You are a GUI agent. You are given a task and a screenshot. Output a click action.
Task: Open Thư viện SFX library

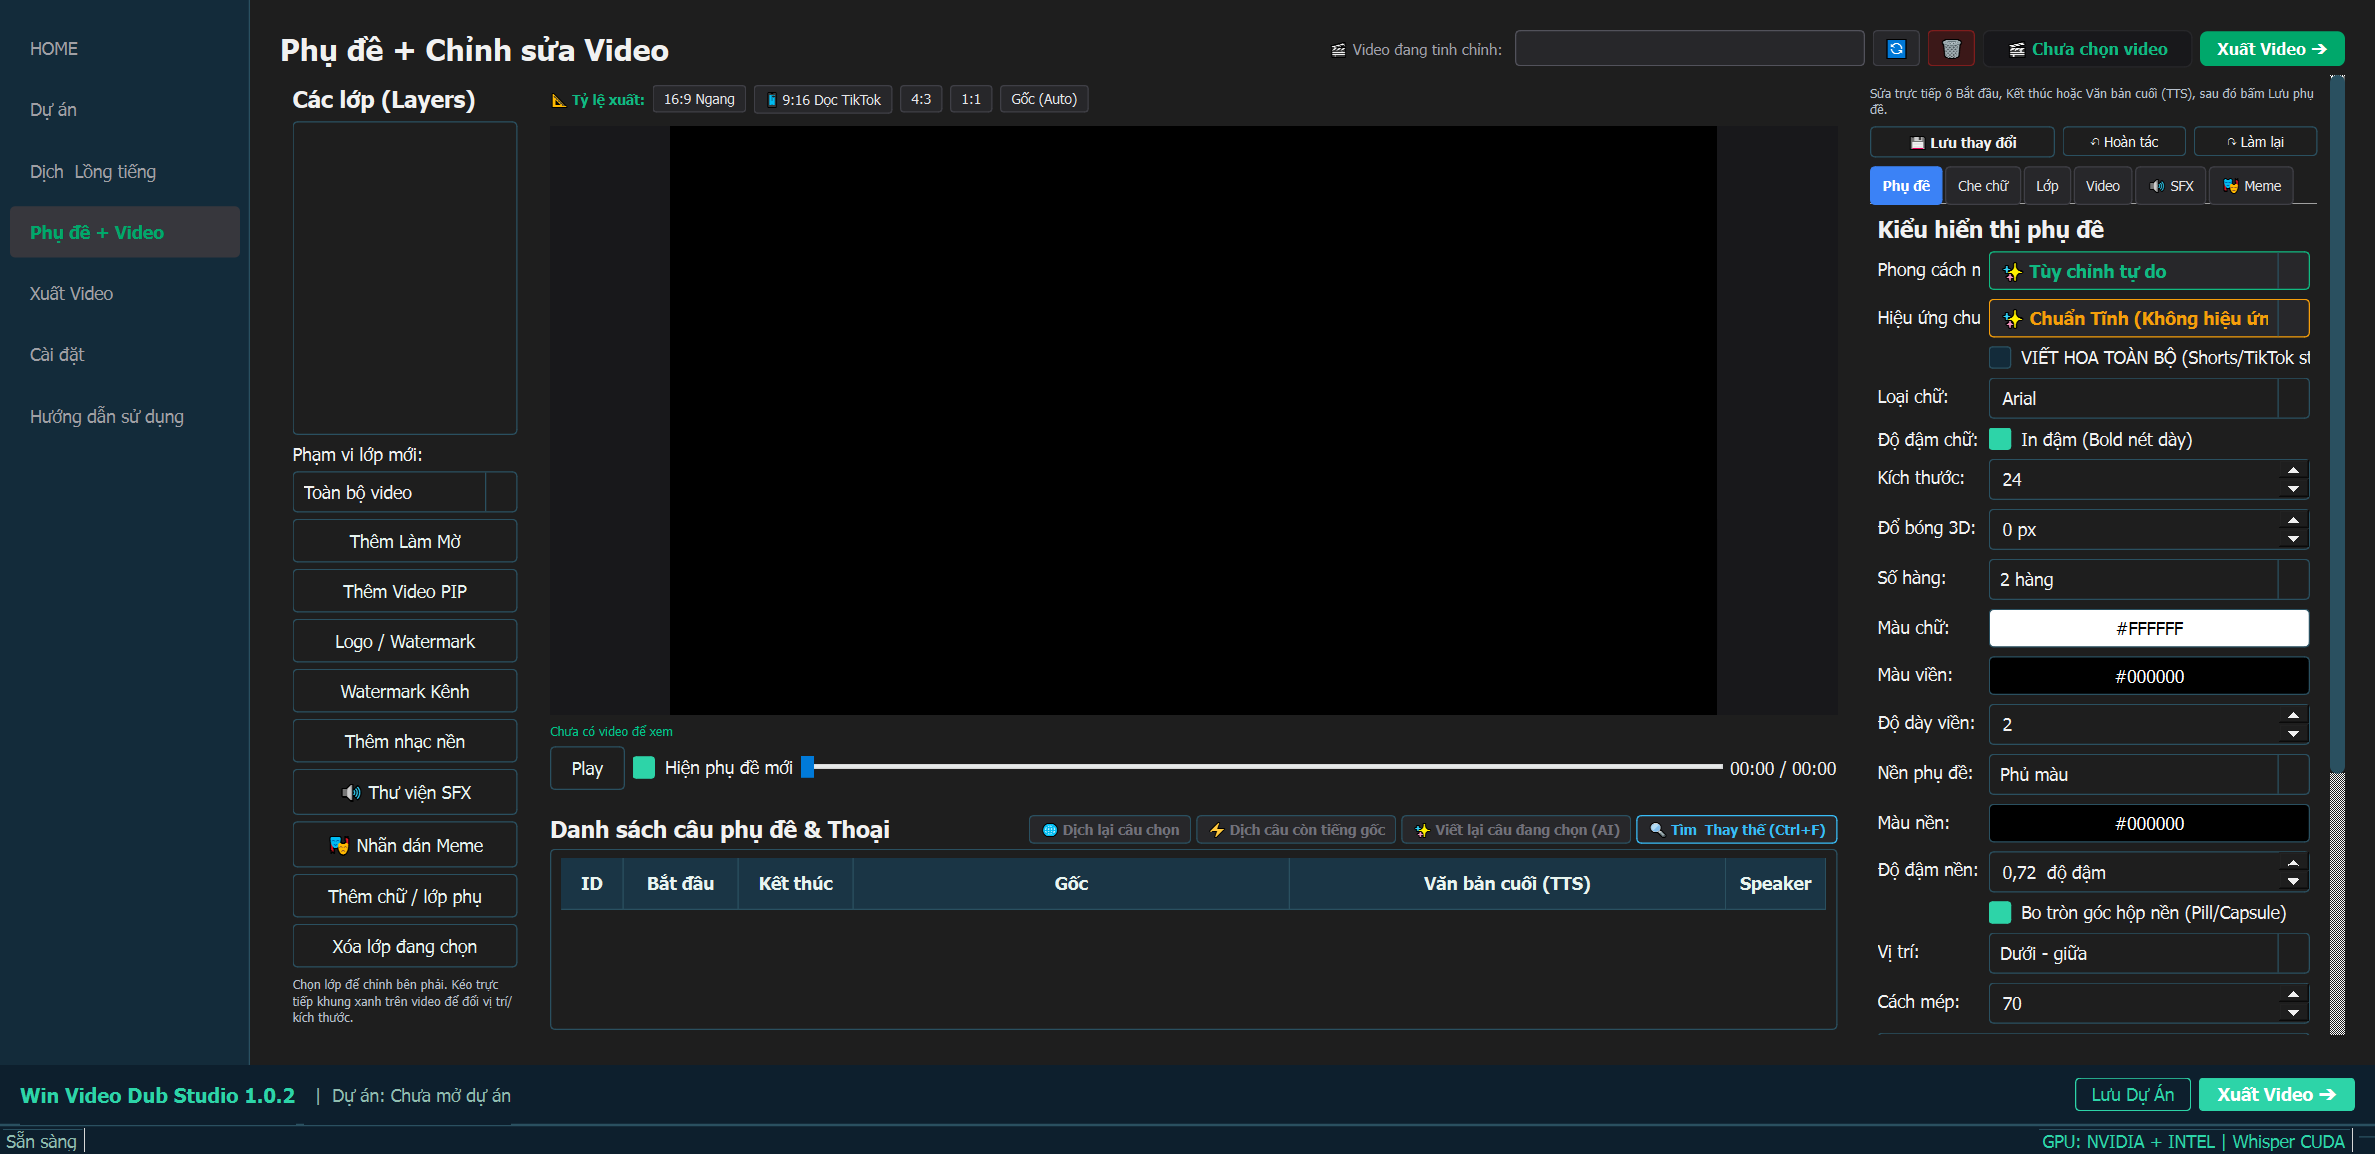(404, 792)
